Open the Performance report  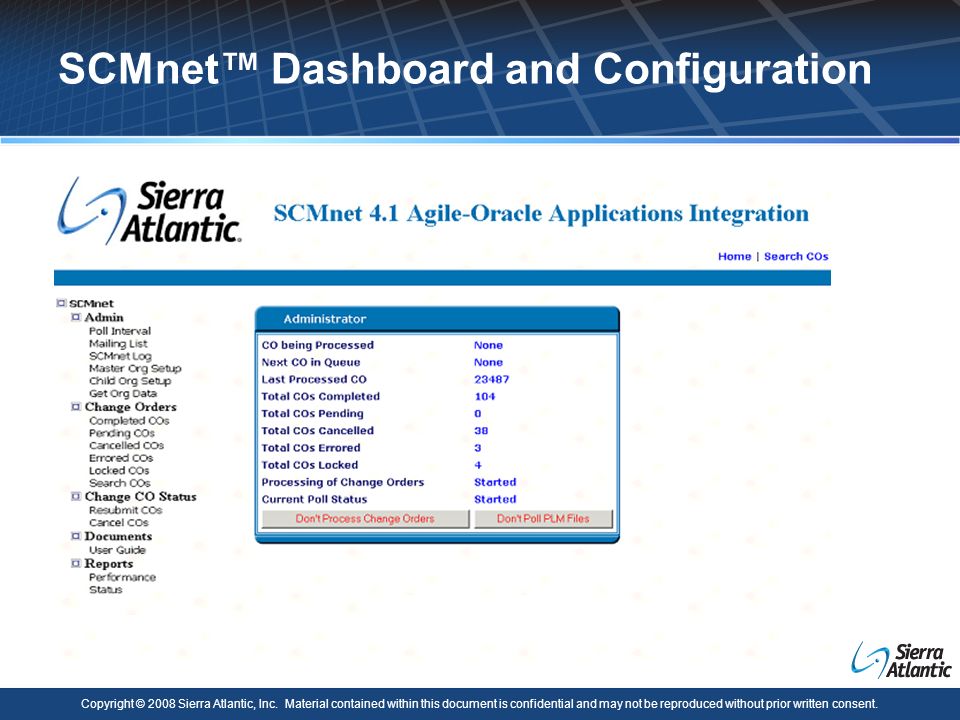(x=122, y=577)
